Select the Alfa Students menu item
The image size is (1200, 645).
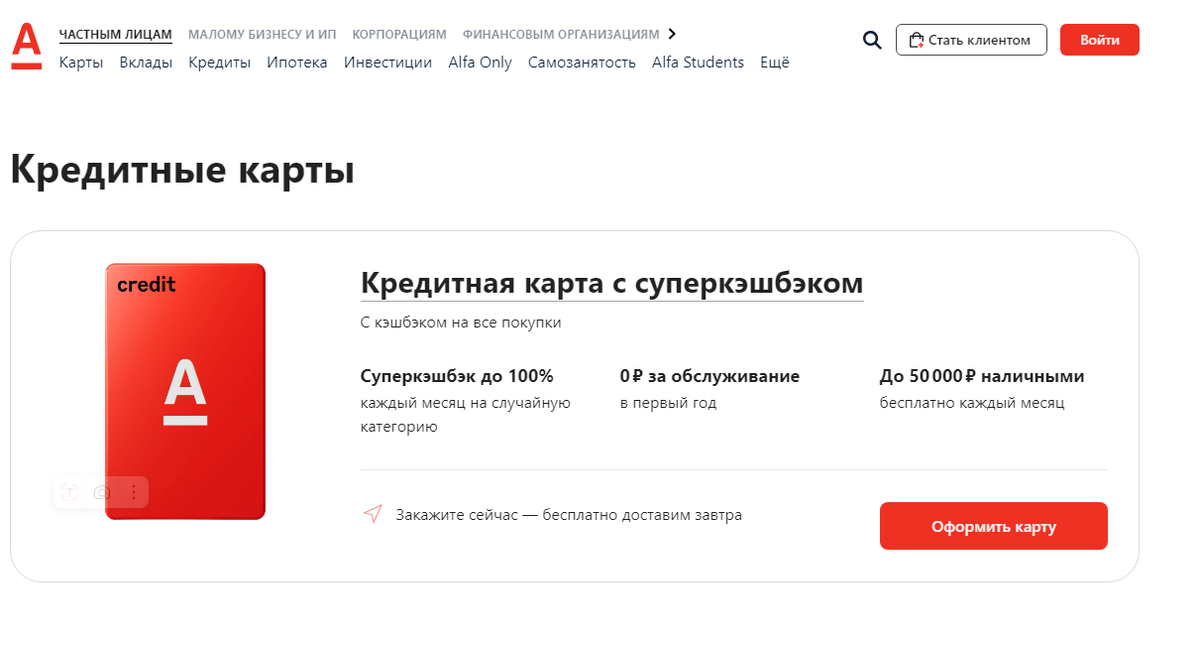coord(697,62)
